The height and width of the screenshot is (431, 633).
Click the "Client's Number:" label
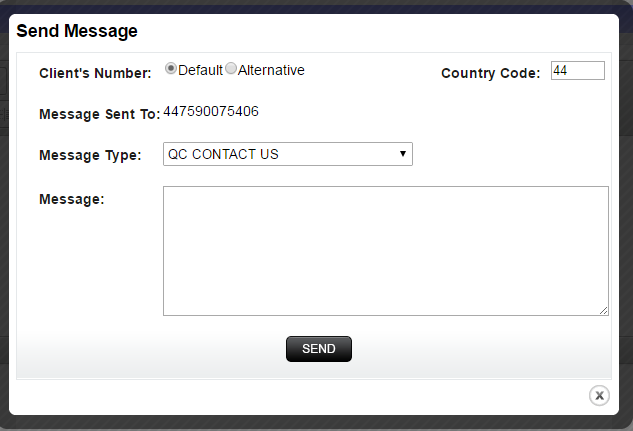tap(95, 73)
